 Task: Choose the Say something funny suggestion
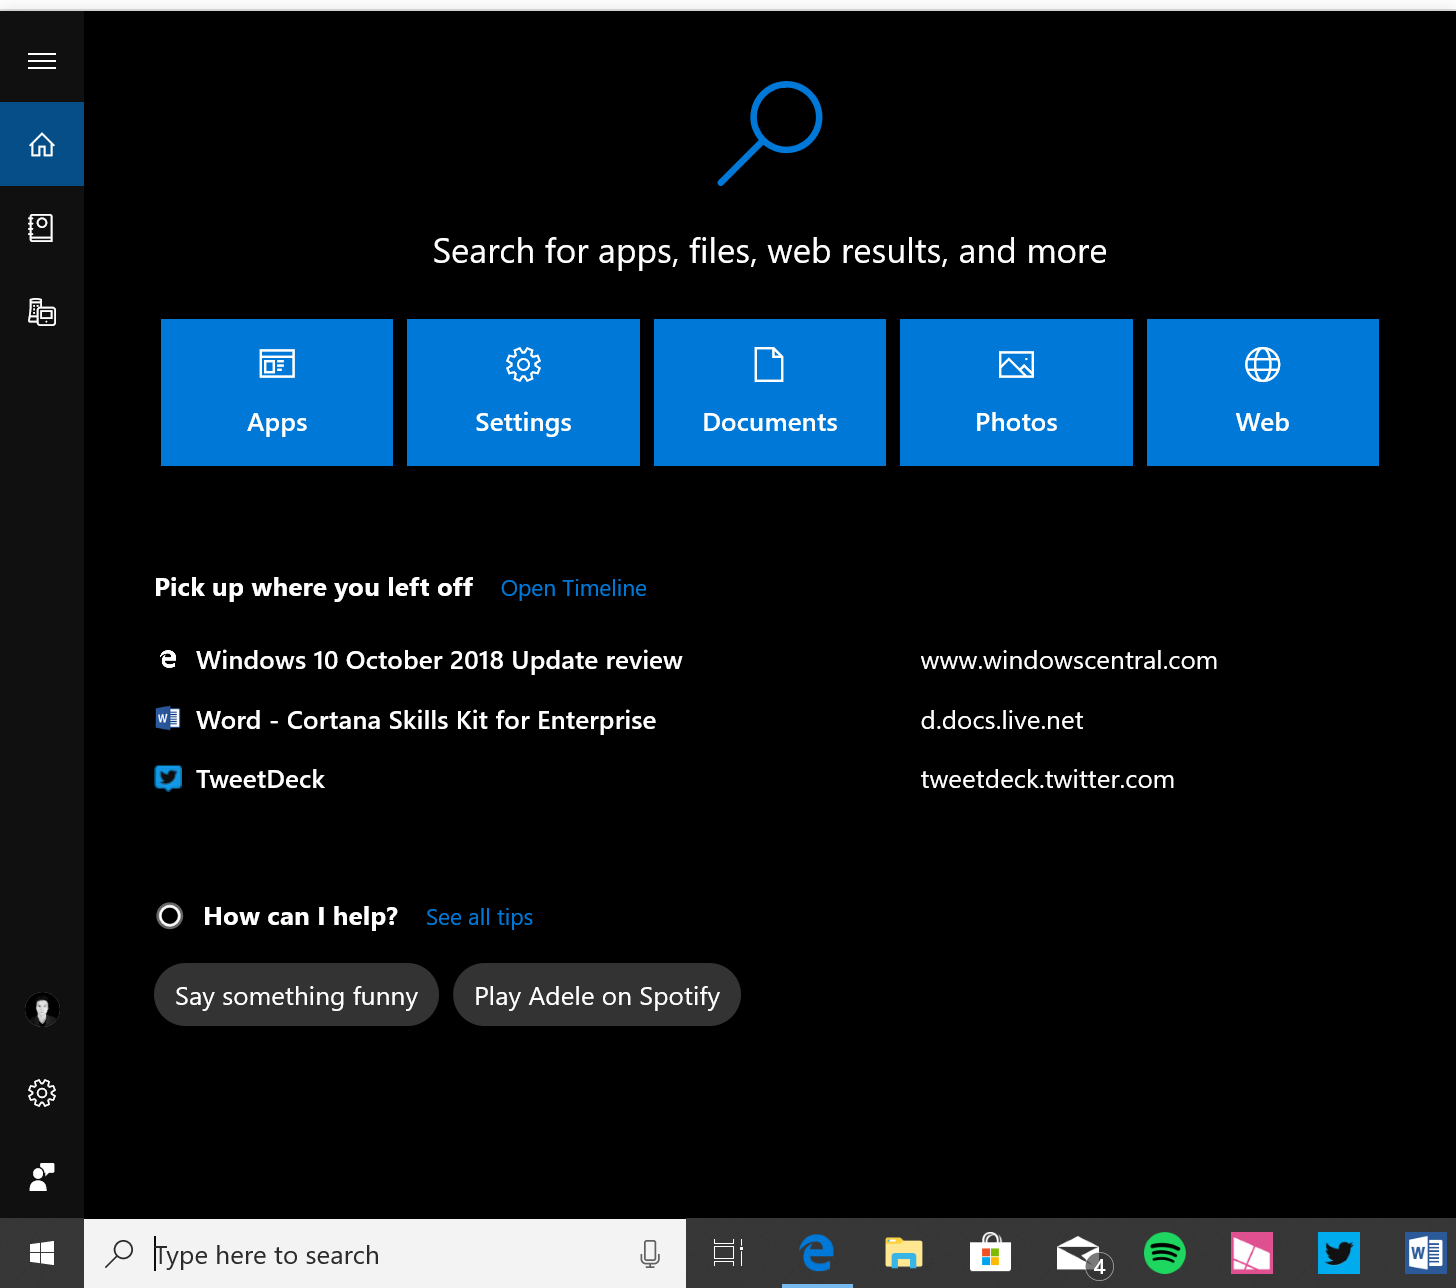click(x=296, y=995)
